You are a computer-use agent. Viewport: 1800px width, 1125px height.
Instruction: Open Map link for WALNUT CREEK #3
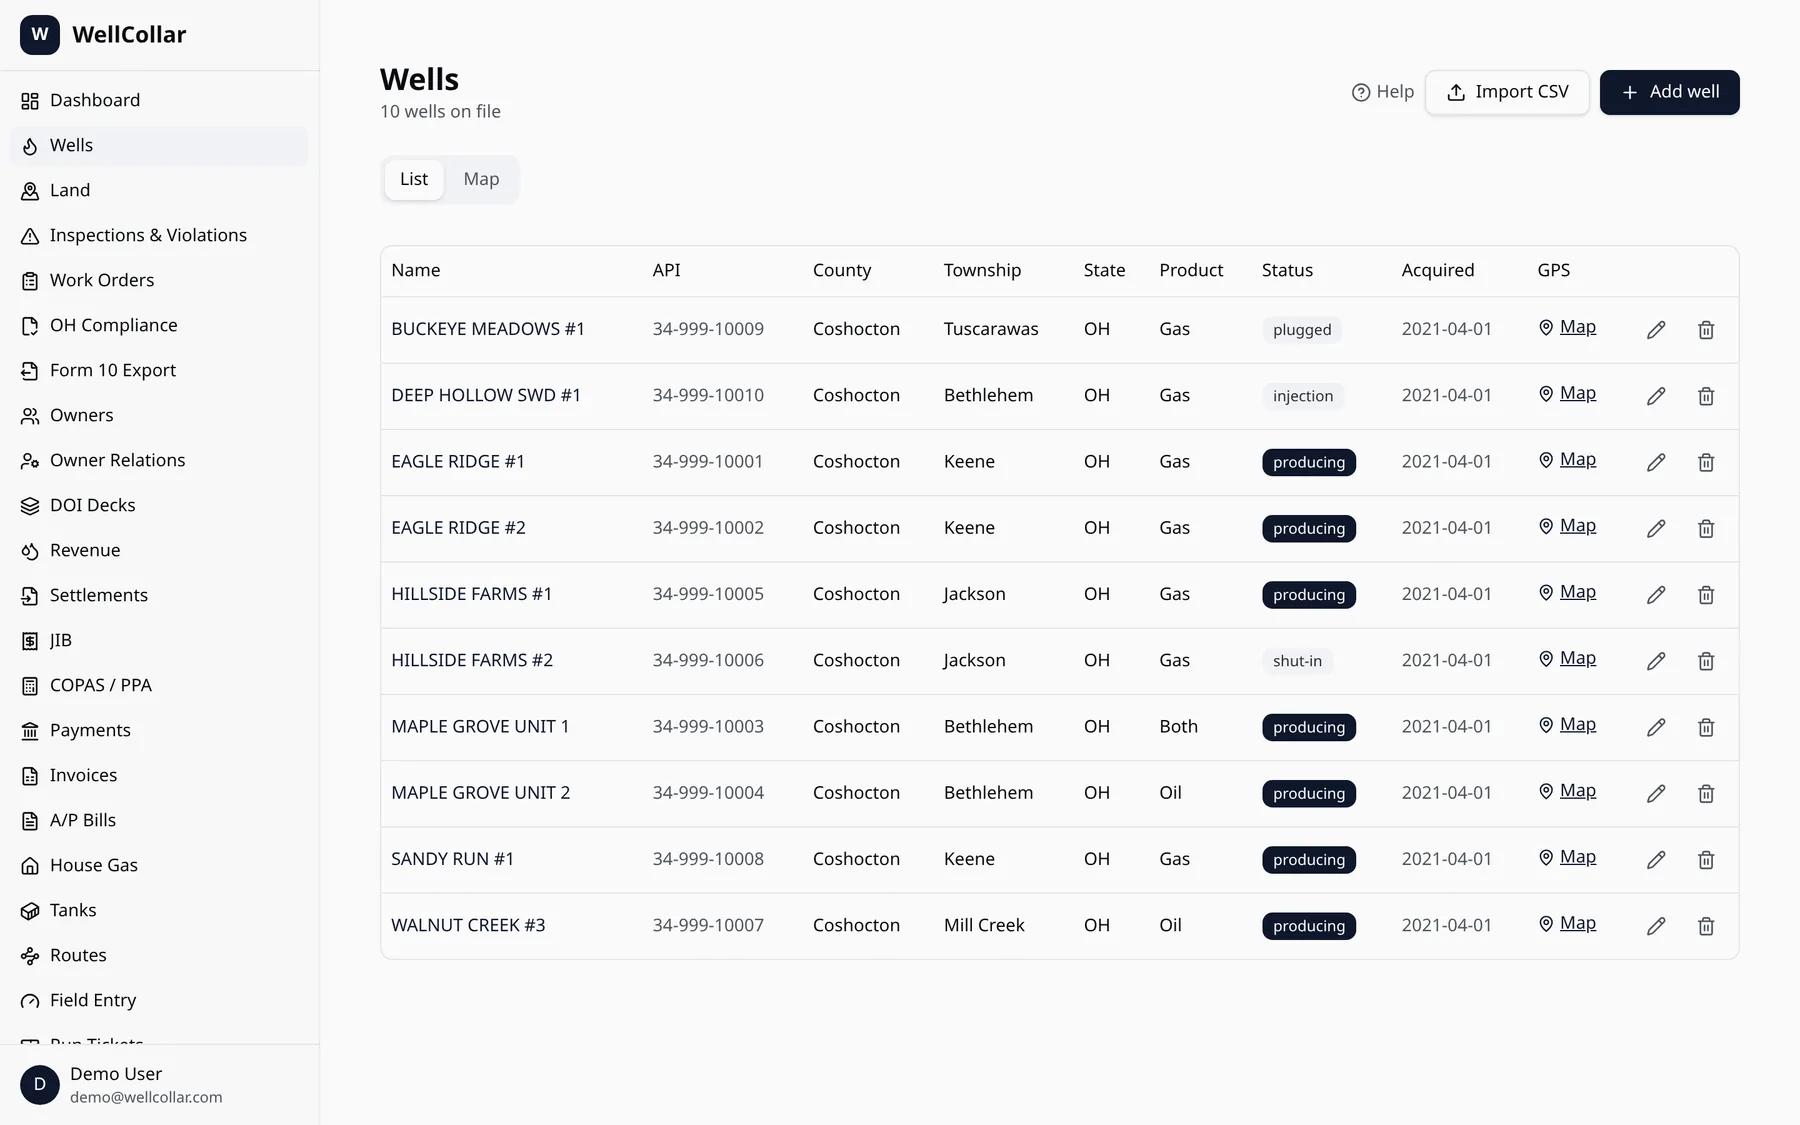[1567, 924]
